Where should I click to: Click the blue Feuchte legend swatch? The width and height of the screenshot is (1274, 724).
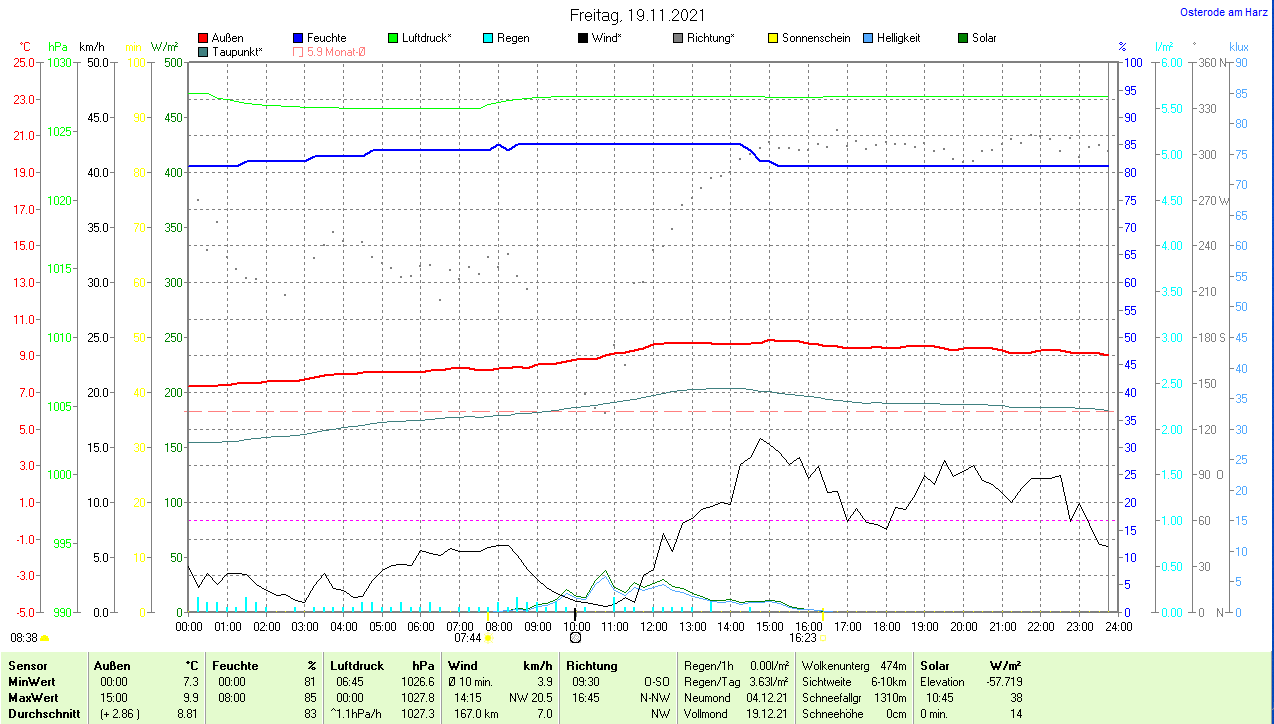pos(298,38)
